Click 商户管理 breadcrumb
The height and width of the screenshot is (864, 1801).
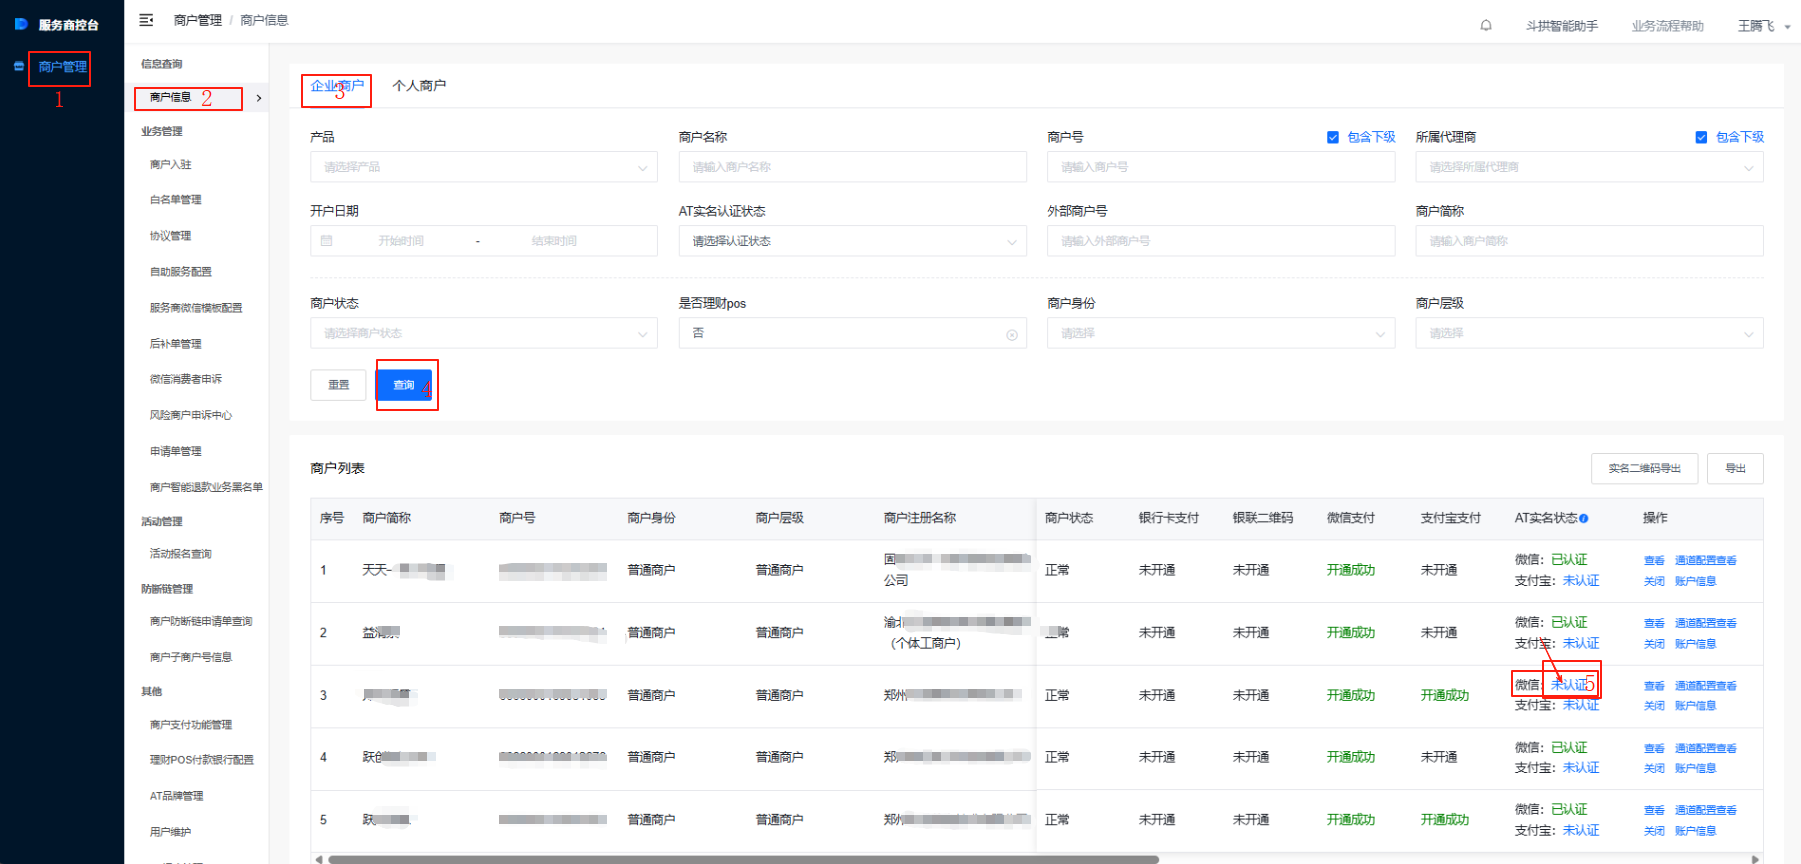[198, 20]
